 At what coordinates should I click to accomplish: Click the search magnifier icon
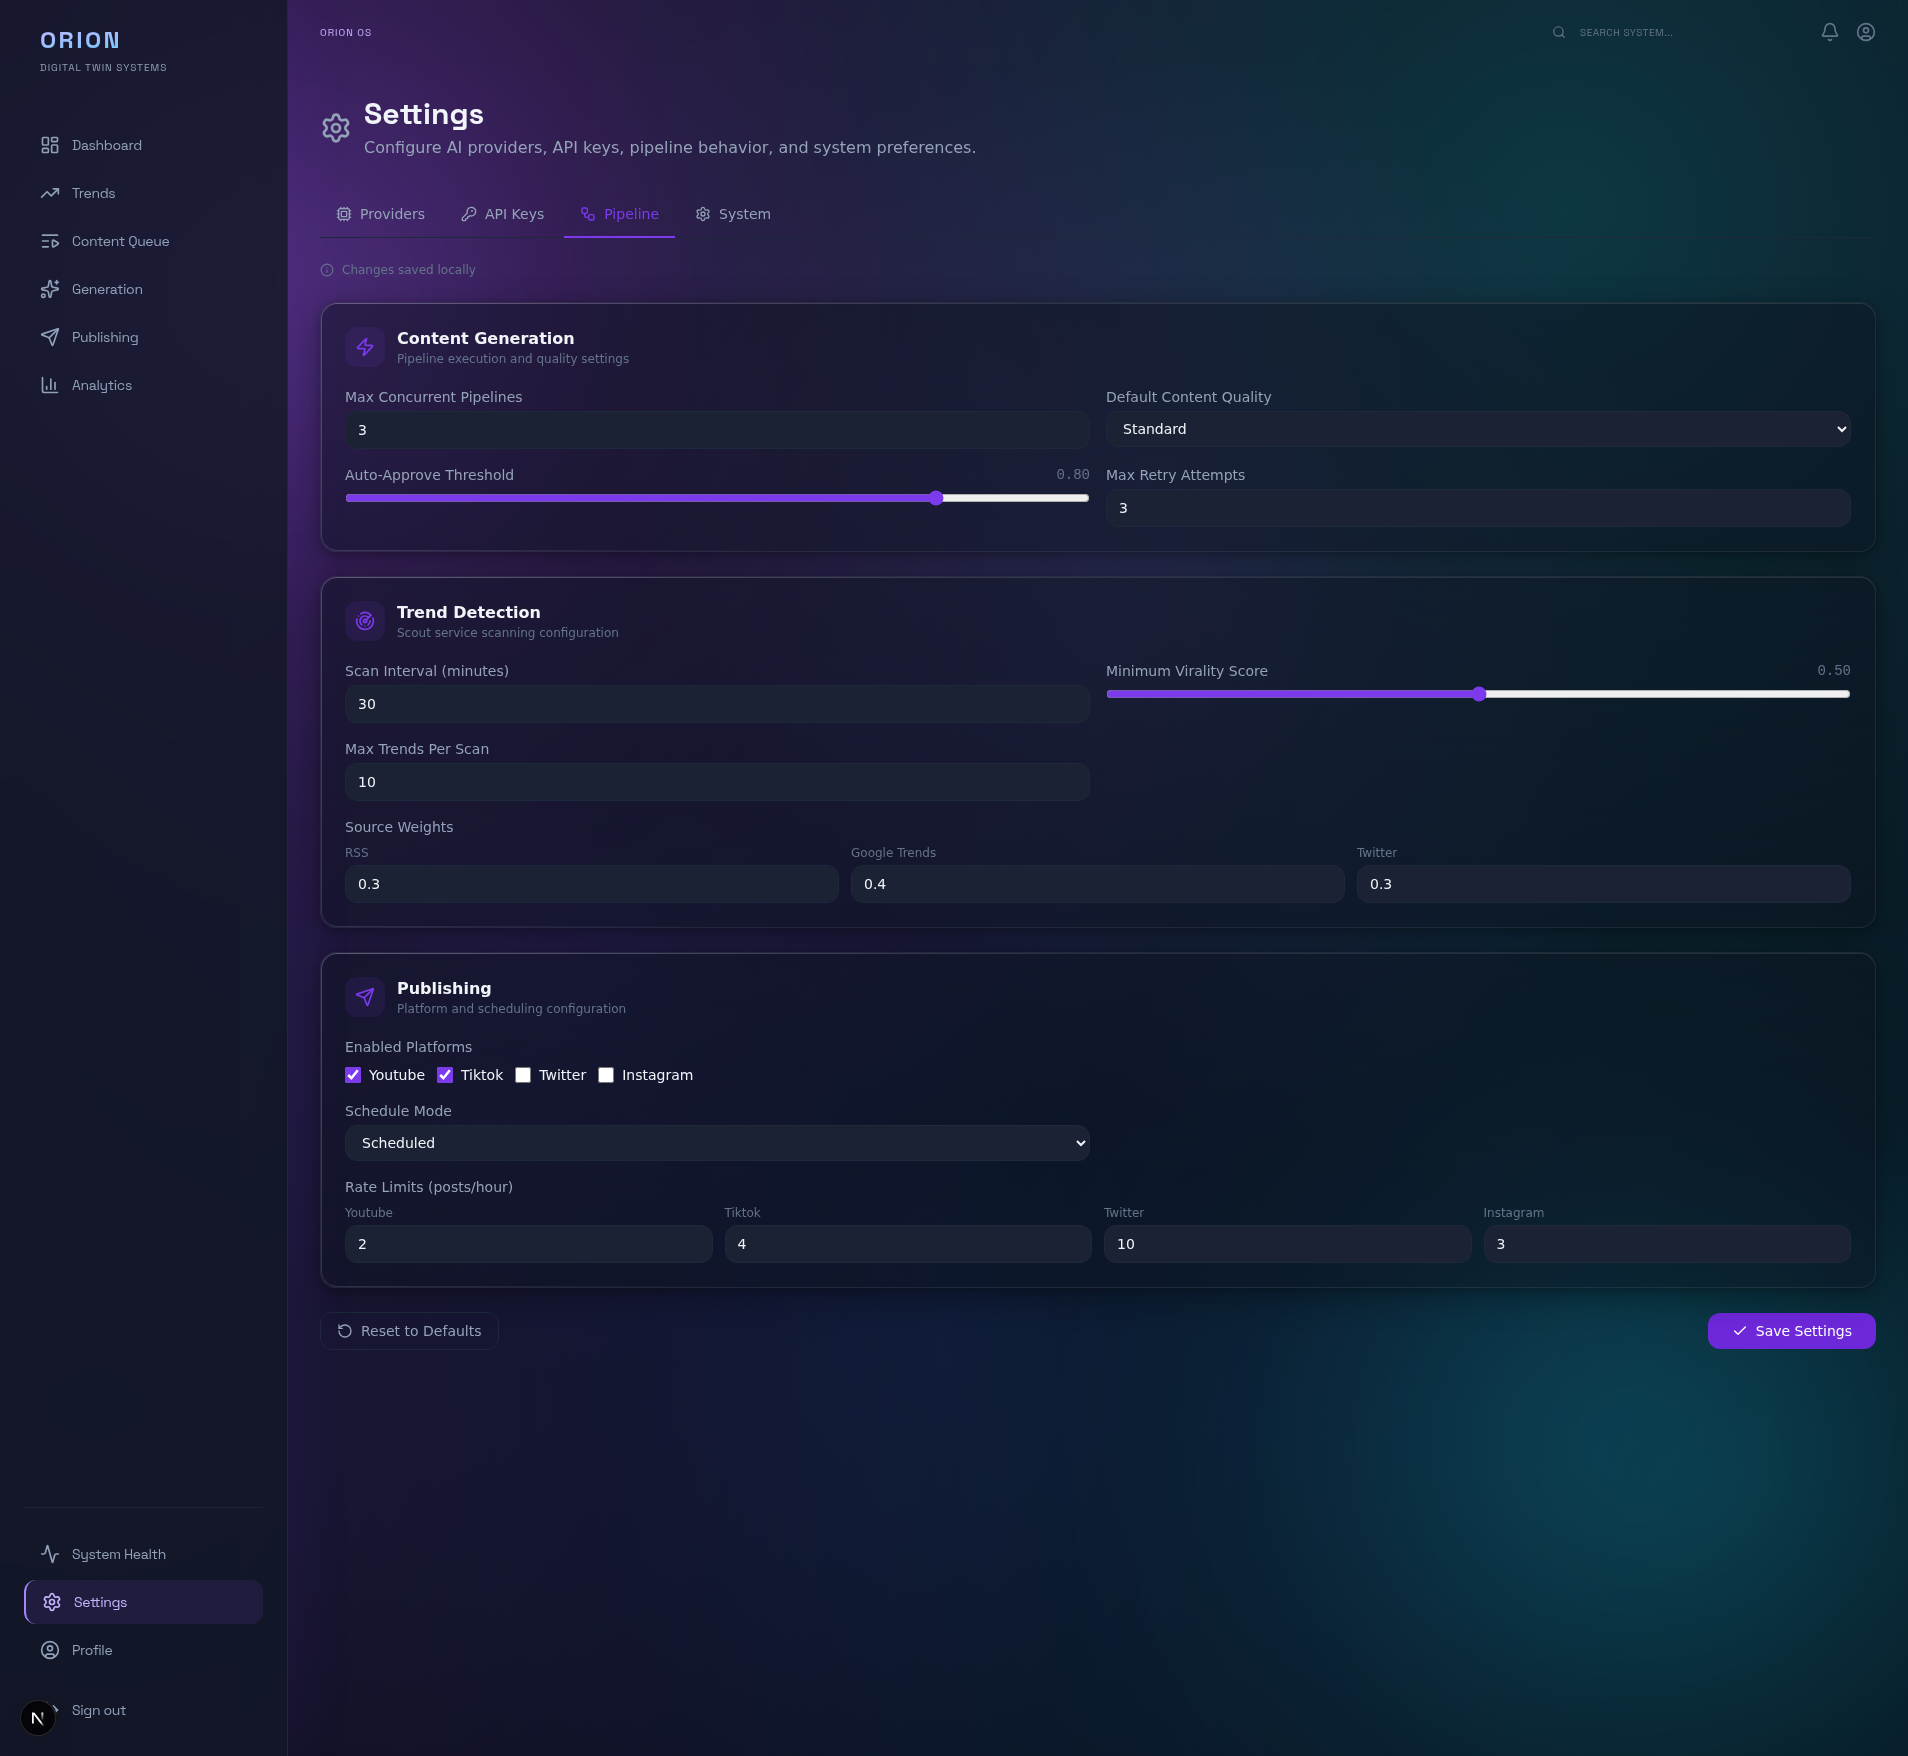coord(1559,32)
